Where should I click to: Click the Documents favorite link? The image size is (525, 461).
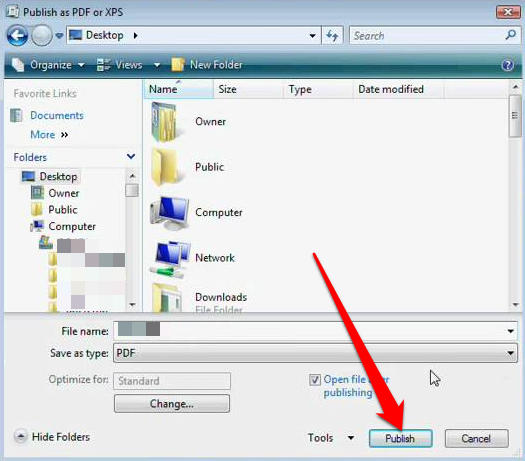pyautogui.click(x=57, y=116)
